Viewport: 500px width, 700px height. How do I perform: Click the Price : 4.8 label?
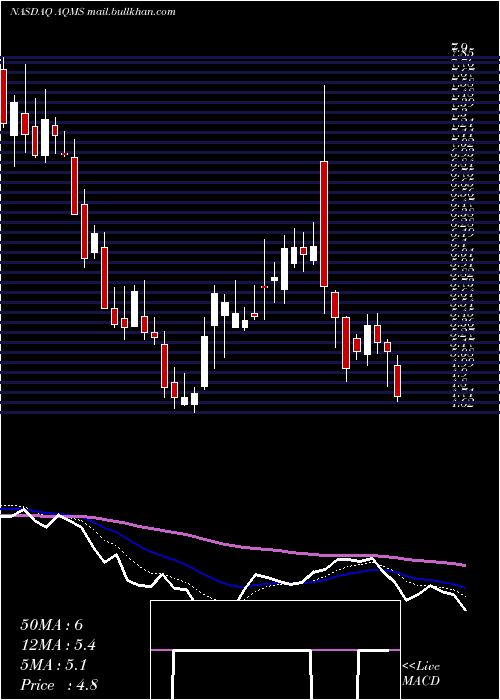[x=59, y=685]
